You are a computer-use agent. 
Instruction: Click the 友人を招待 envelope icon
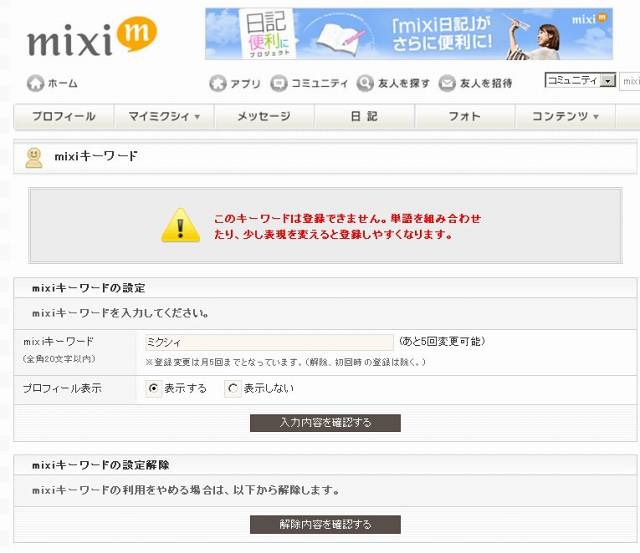coord(447,83)
